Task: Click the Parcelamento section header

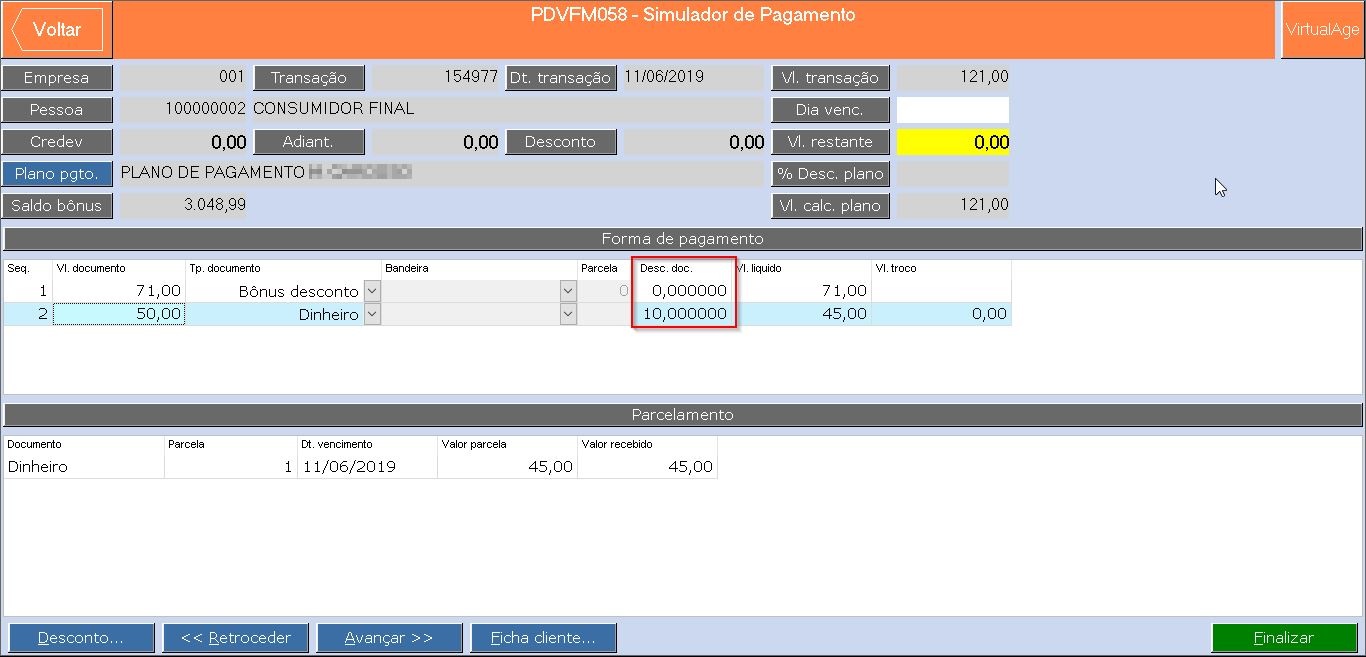Action: 683,415
